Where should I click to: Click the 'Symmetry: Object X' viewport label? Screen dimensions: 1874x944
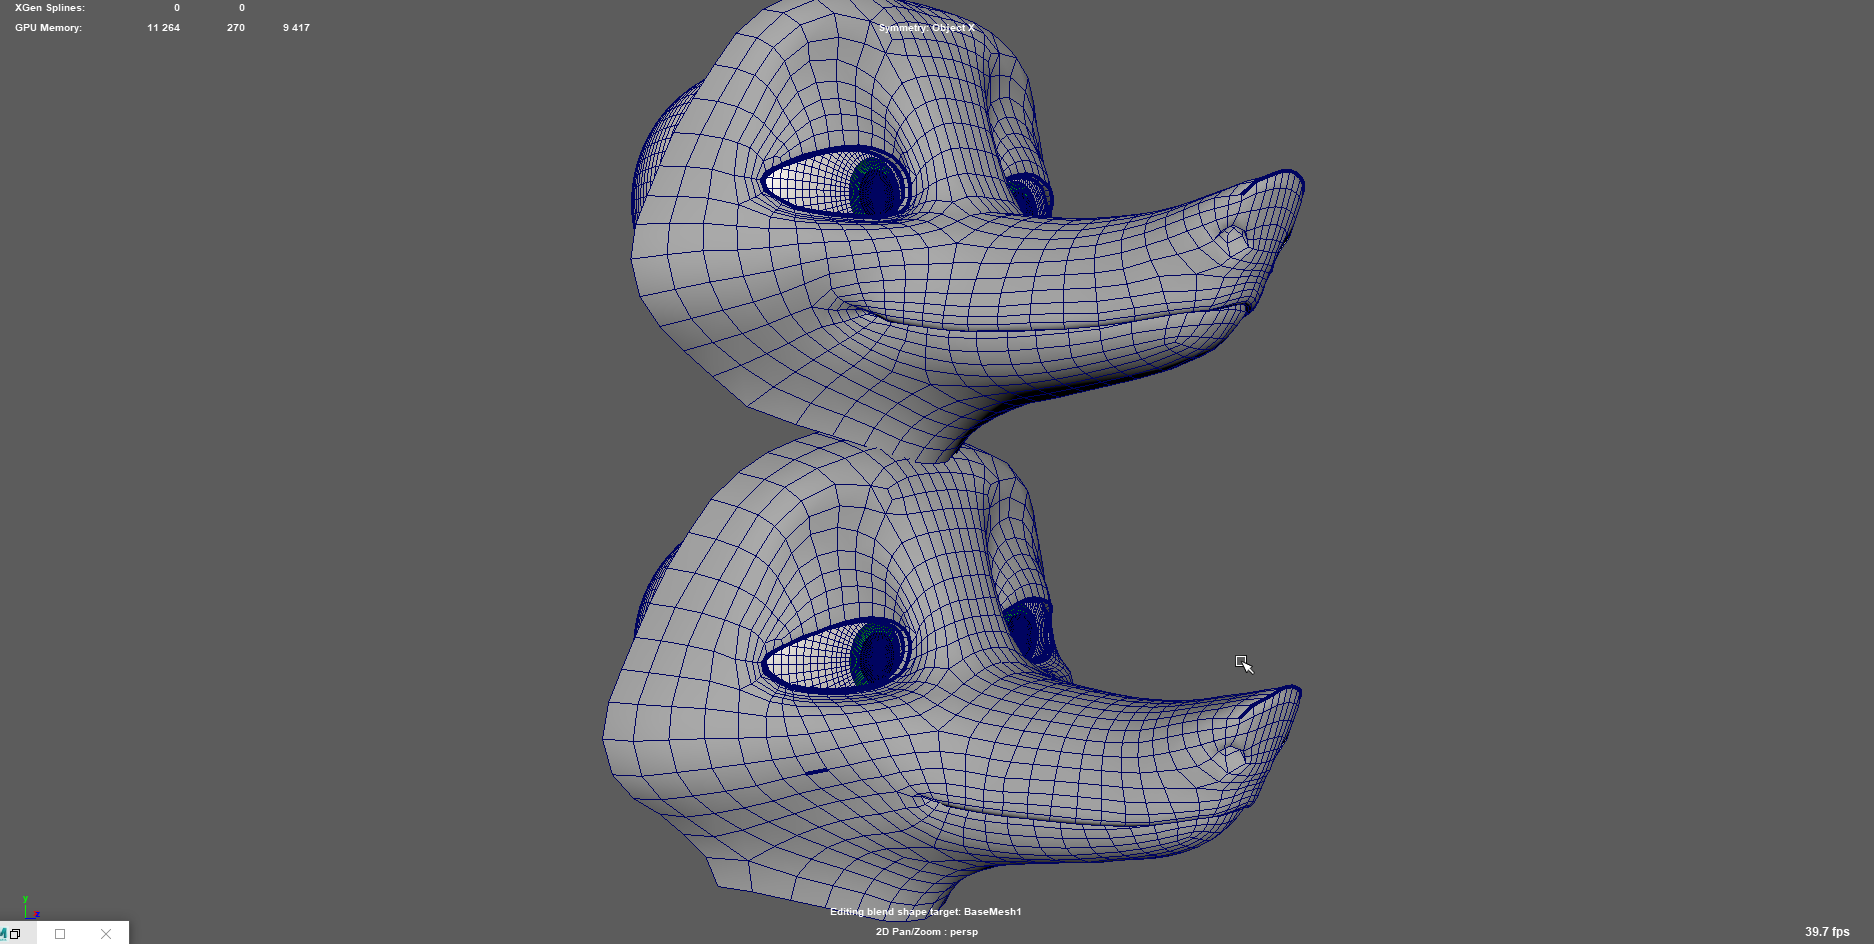[x=926, y=28]
